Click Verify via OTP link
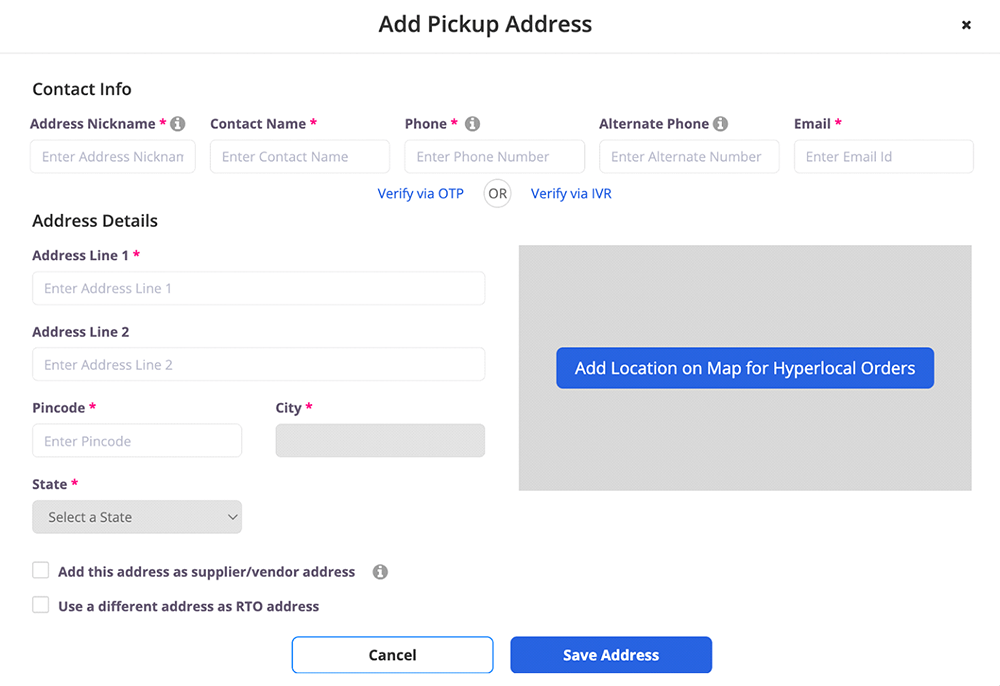This screenshot has width=1000, height=686. point(420,194)
